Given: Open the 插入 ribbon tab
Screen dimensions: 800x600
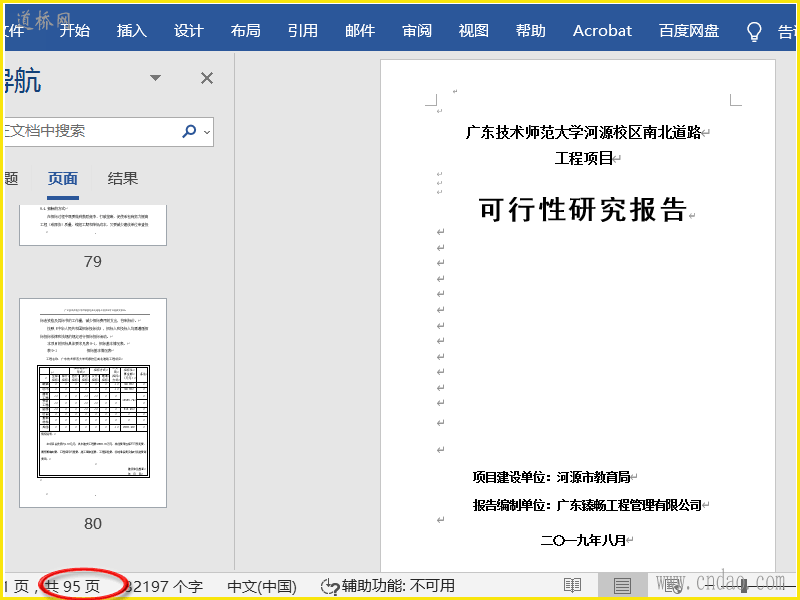Looking at the screenshot, I should [x=132, y=31].
